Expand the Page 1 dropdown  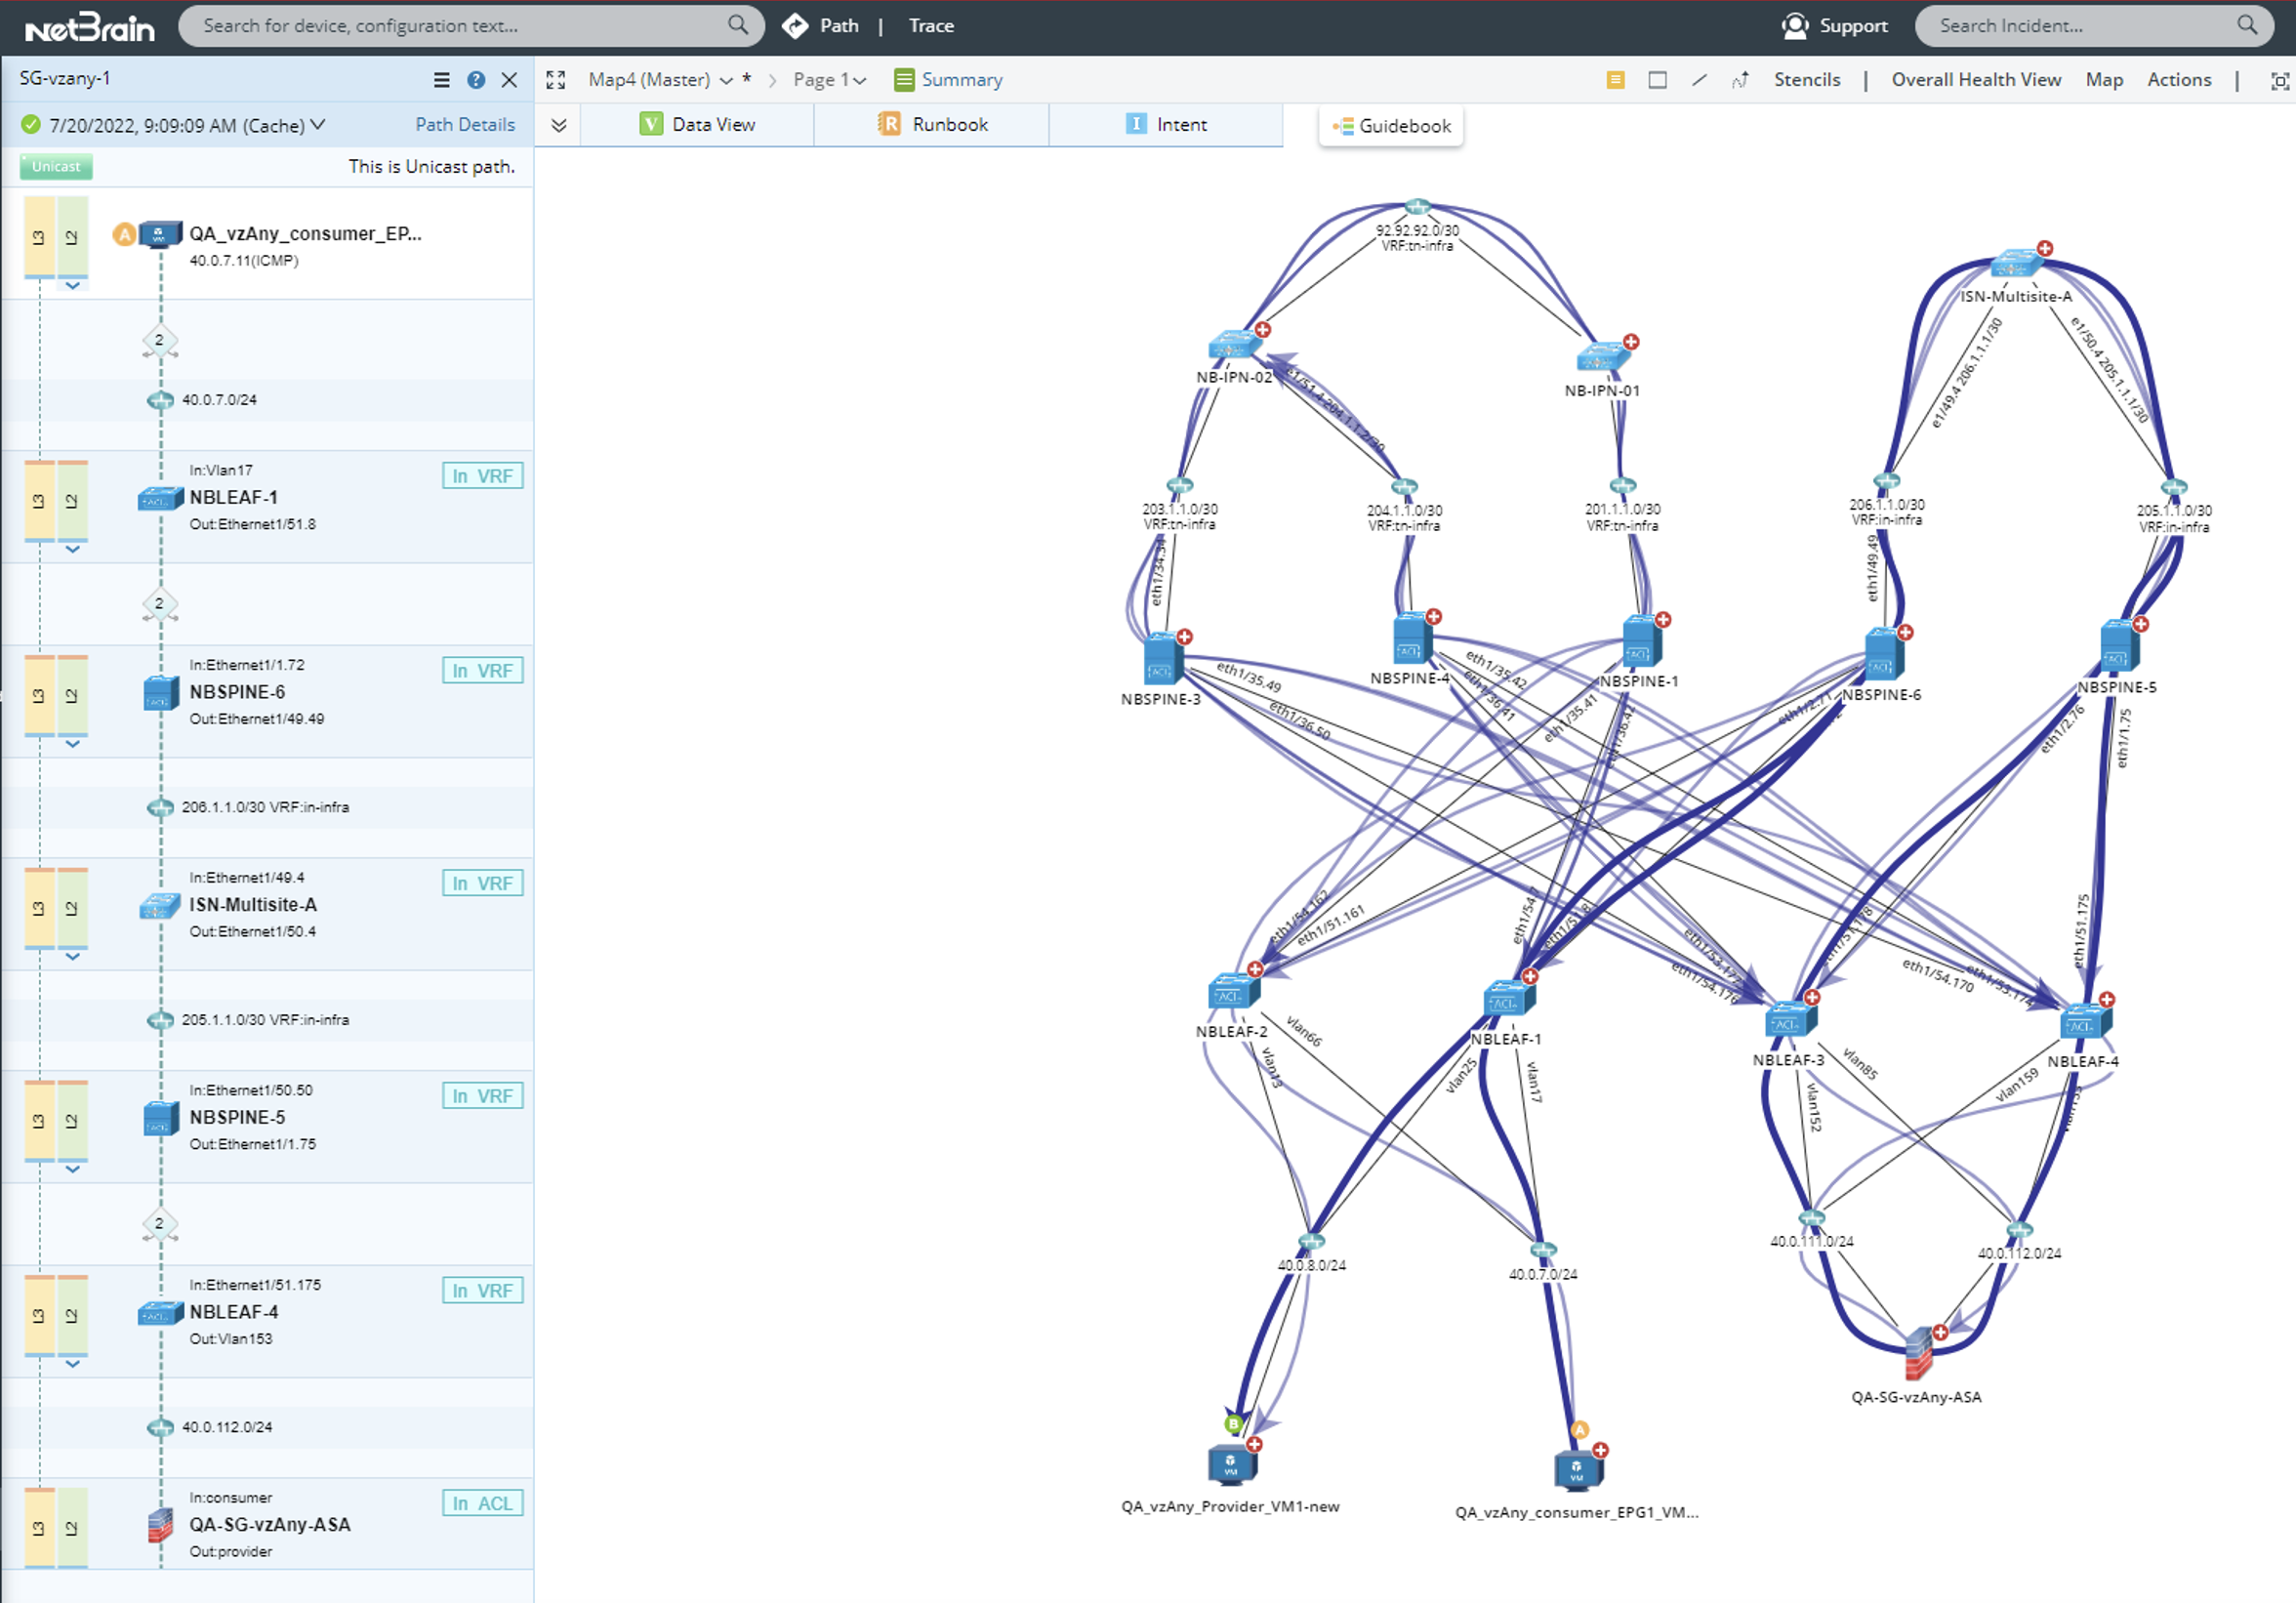point(859,80)
